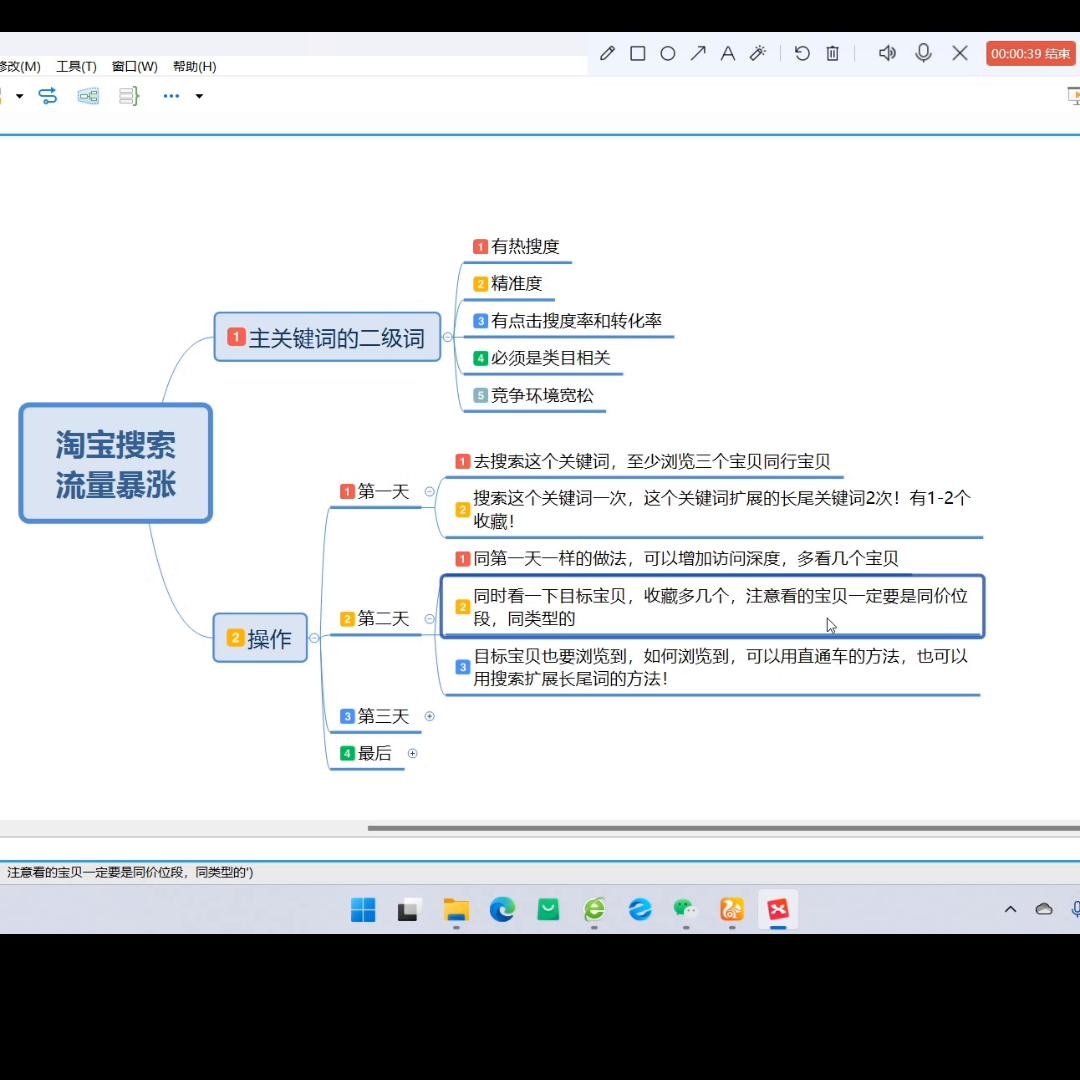Screen dimensions: 1080x1080
Task: Select the 最后 subtopic
Action: 367,753
